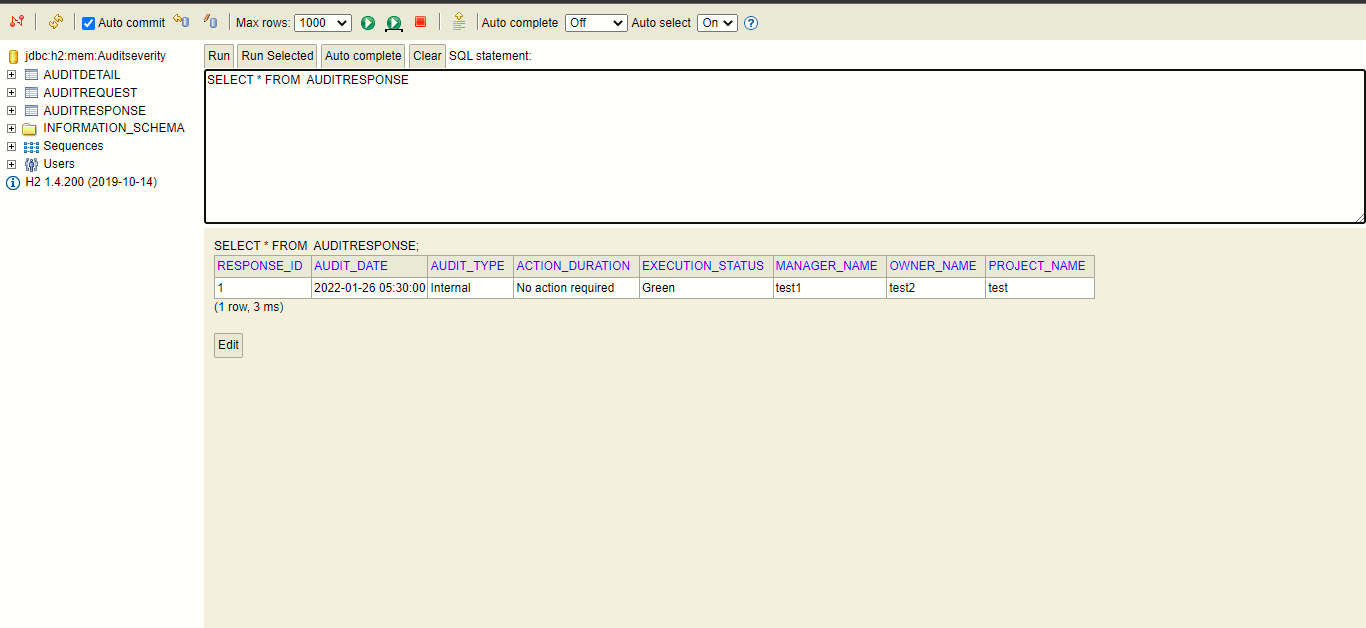Click the 'test' project name cell
This screenshot has width=1366, height=628.
point(1040,288)
